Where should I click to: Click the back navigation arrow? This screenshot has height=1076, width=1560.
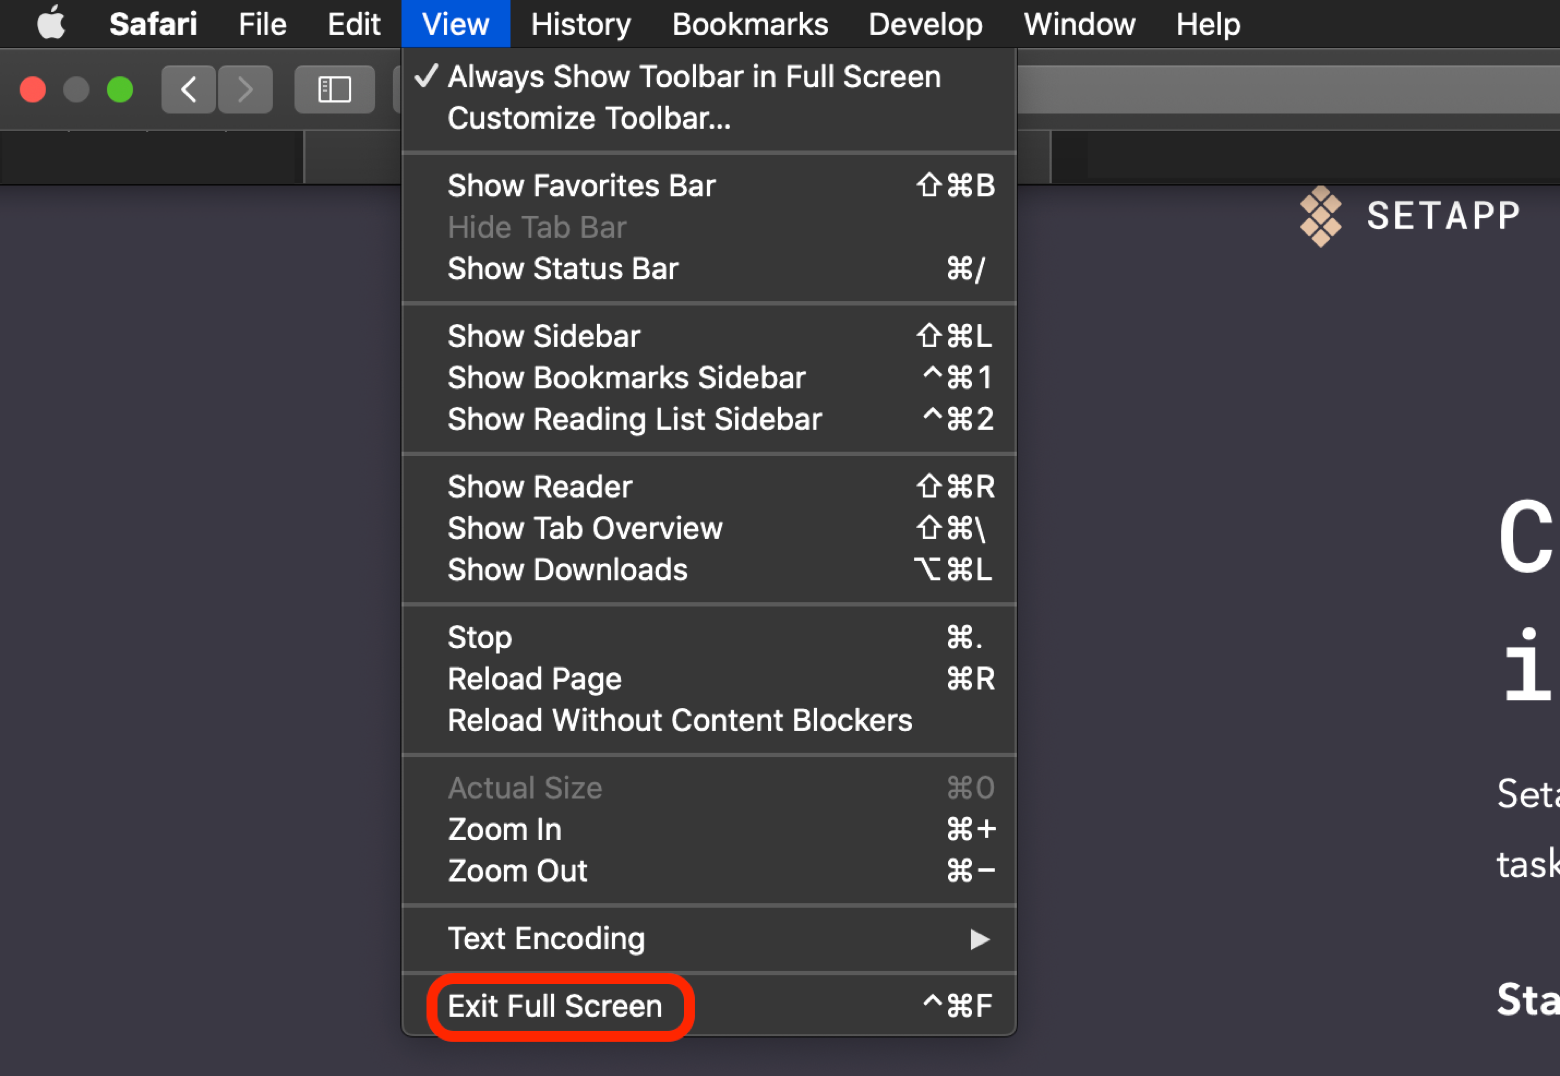(x=188, y=89)
